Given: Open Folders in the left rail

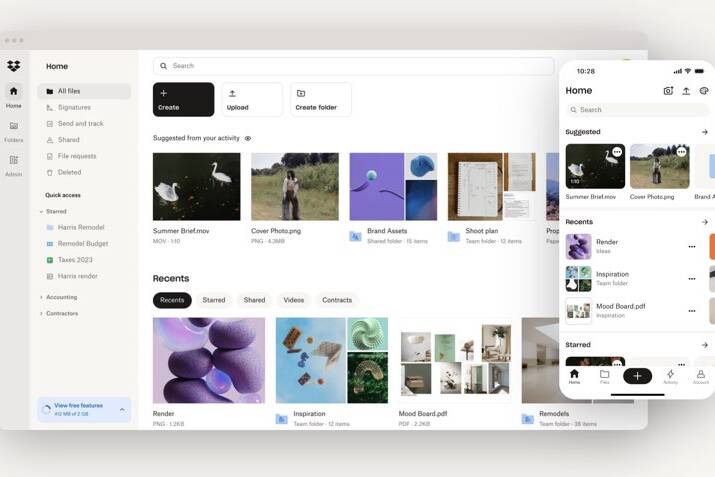Looking at the screenshot, I should pos(14,131).
